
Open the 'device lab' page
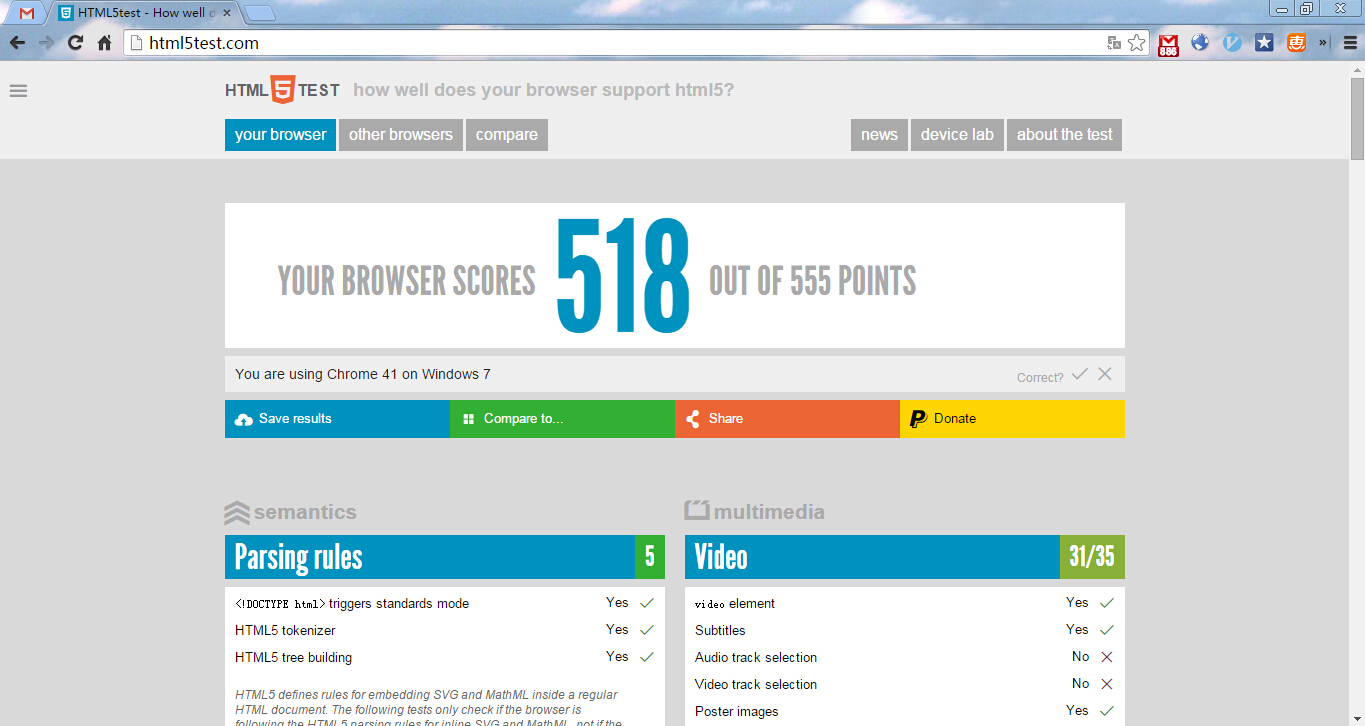tap(957, 135)
